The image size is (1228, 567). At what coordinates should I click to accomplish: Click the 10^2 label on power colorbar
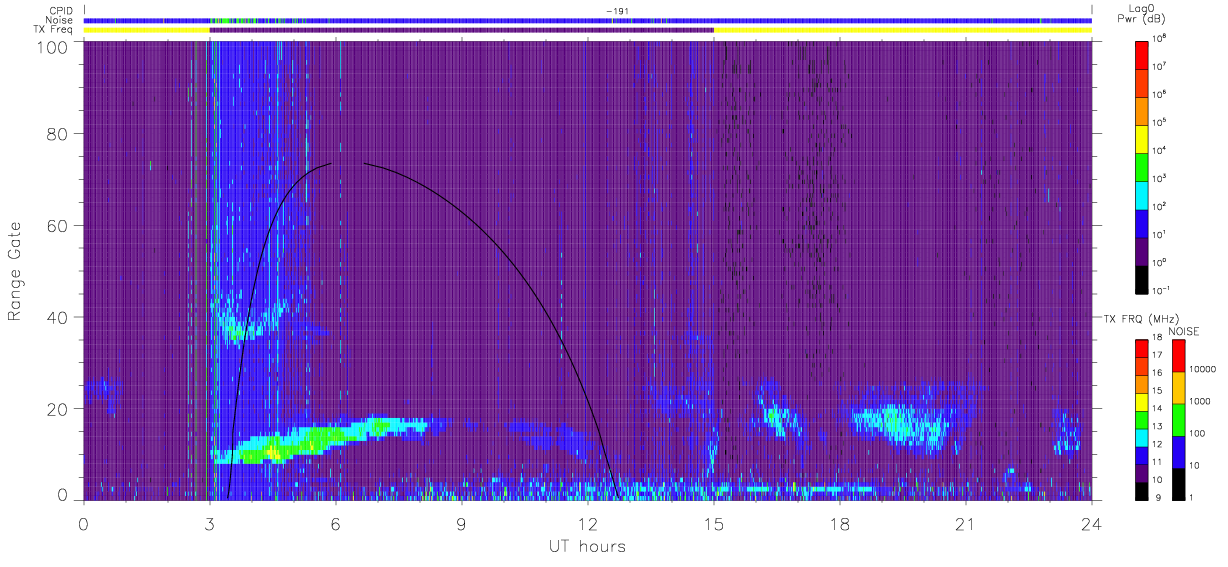pyautogui.click(x=1161, y=206)
